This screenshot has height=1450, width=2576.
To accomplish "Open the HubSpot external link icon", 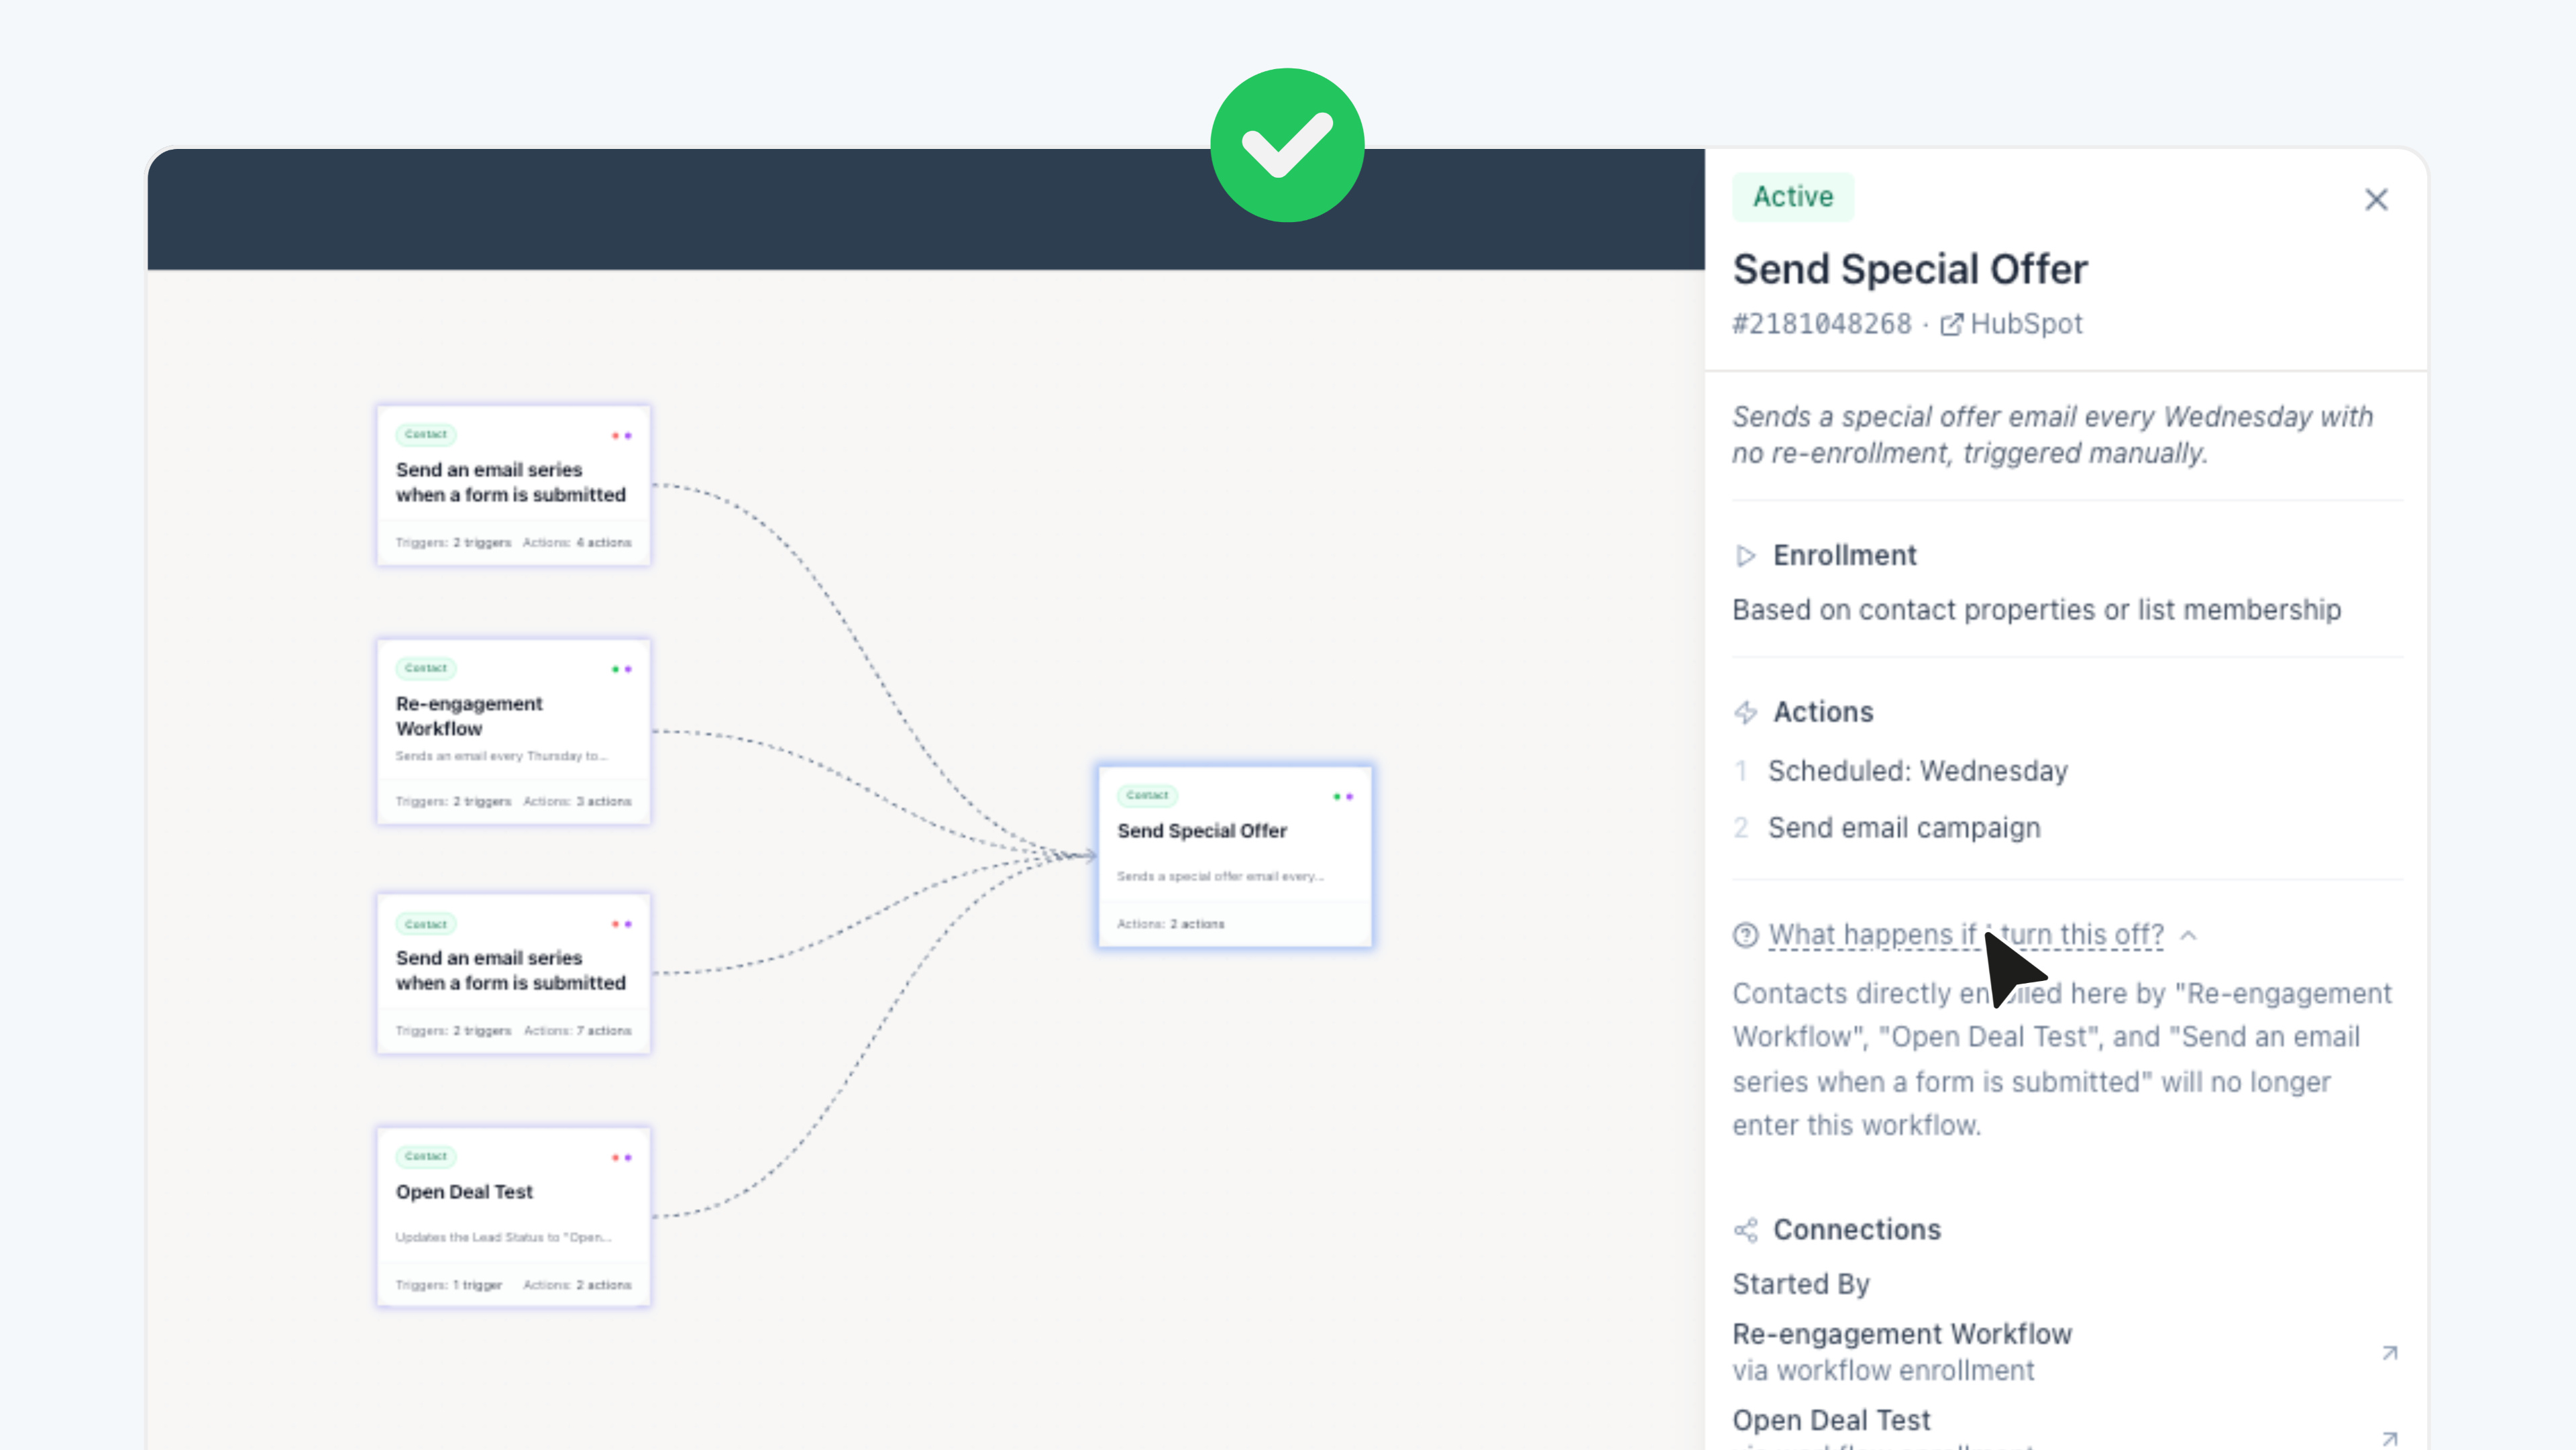I will (x=1951, y=325).
